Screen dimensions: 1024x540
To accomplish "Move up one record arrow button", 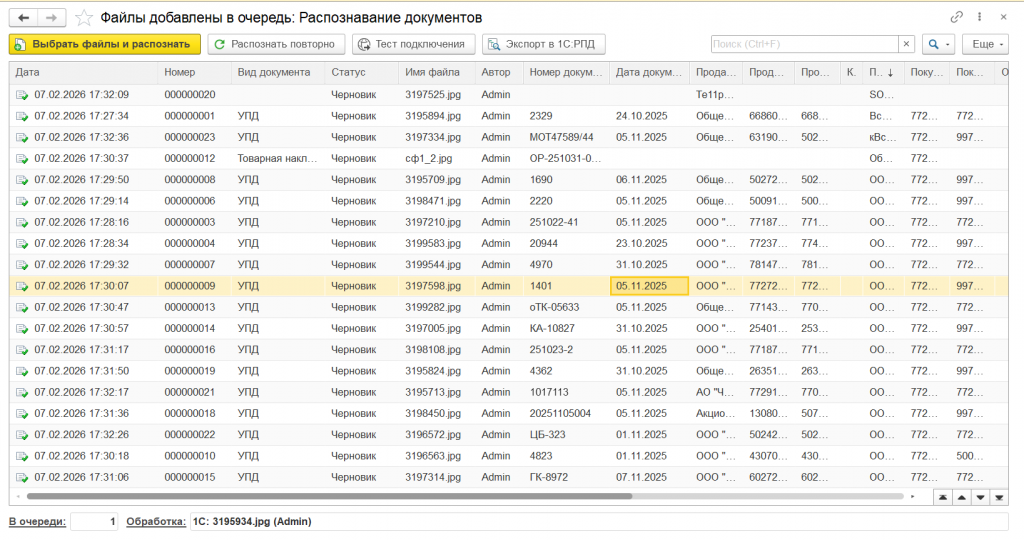I will click(x=961, y=498).
